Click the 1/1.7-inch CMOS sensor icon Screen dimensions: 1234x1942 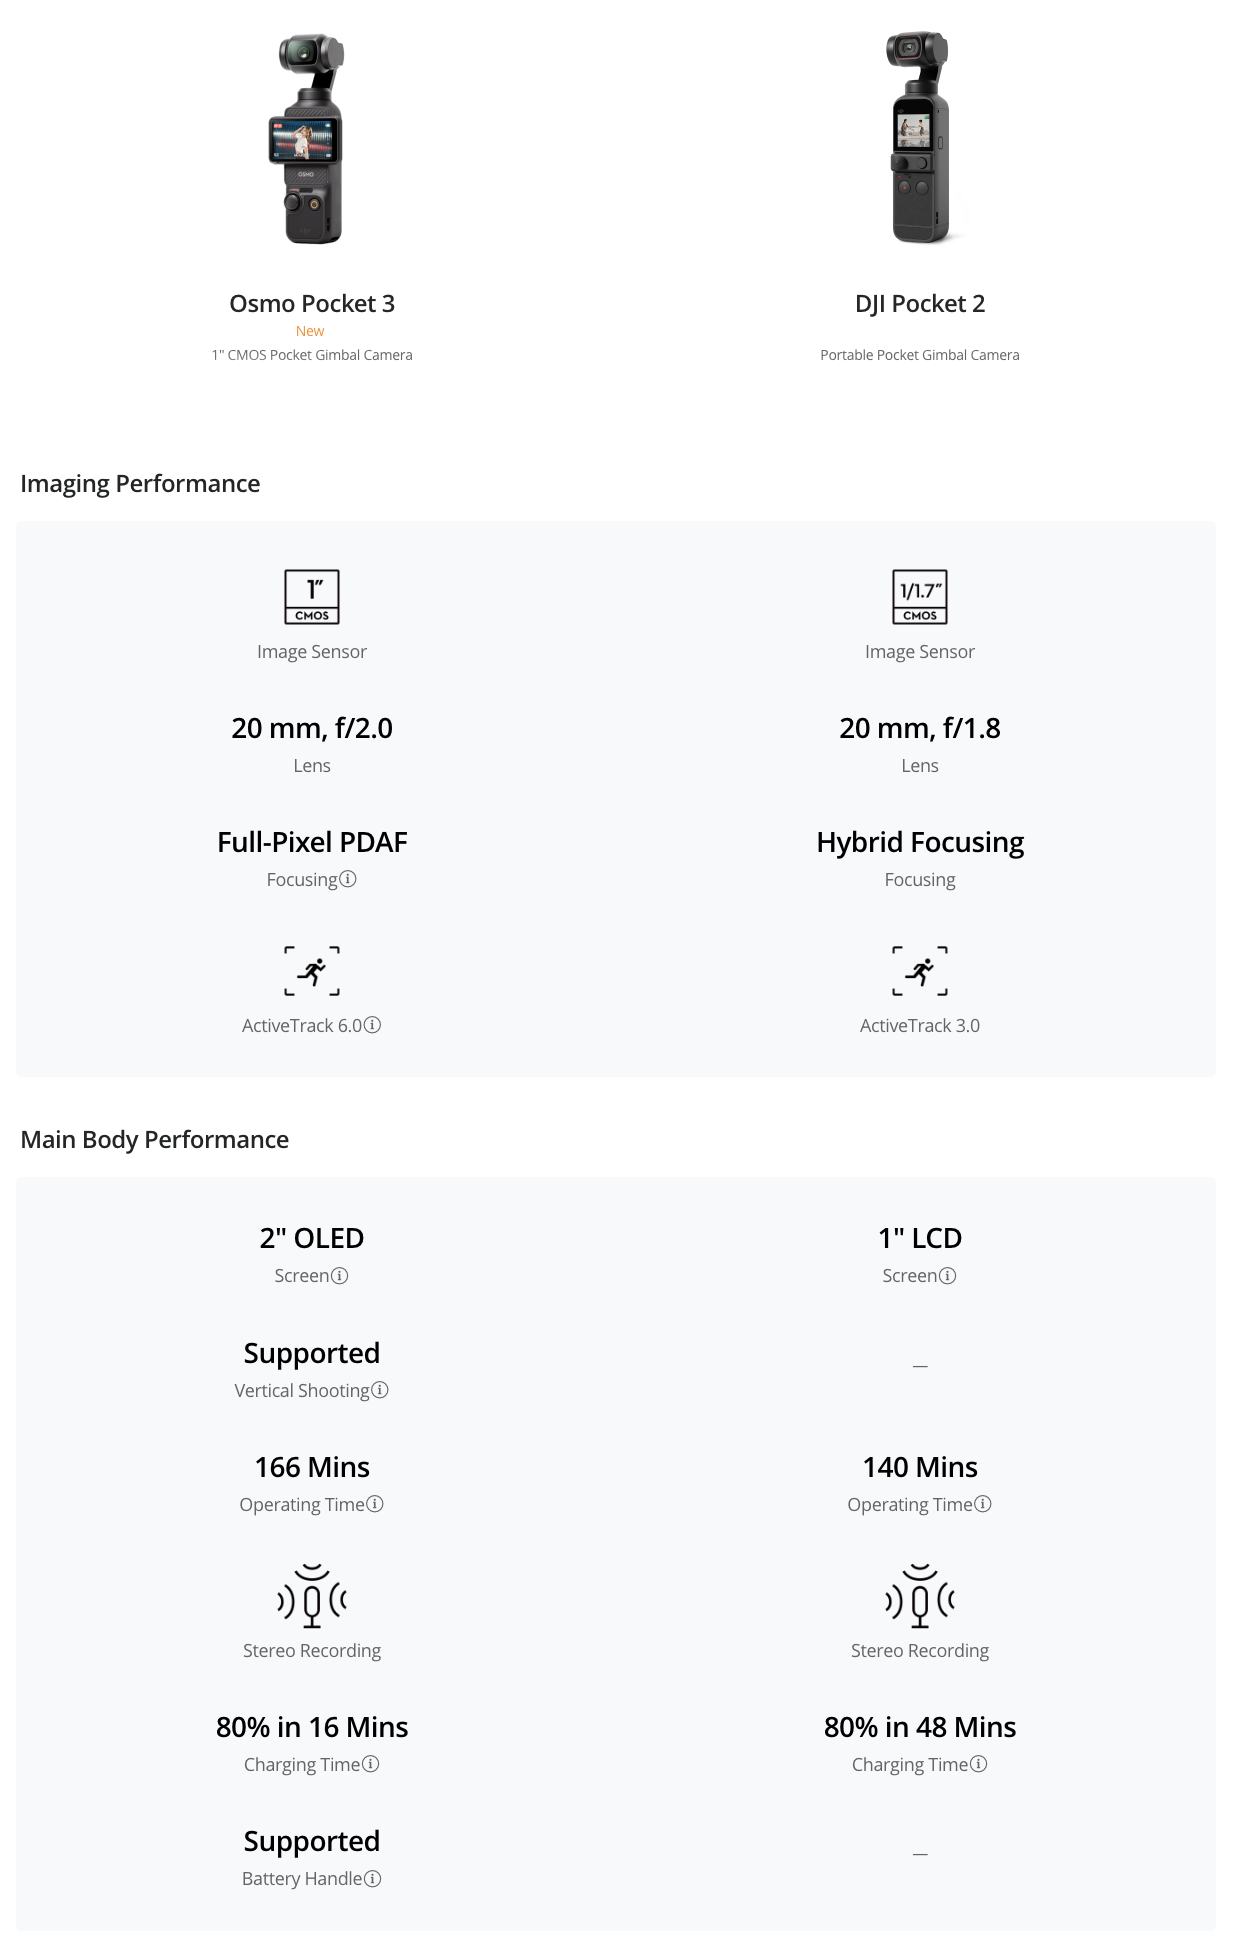click(919, 597)
